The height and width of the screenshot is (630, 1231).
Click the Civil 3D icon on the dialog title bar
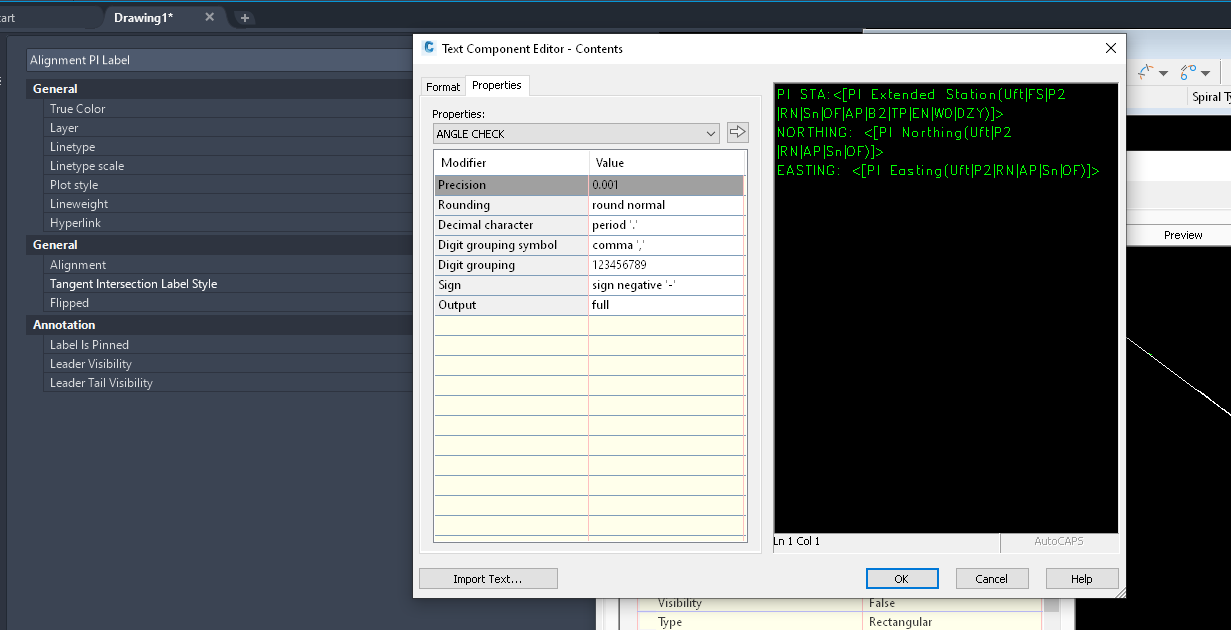429,48
